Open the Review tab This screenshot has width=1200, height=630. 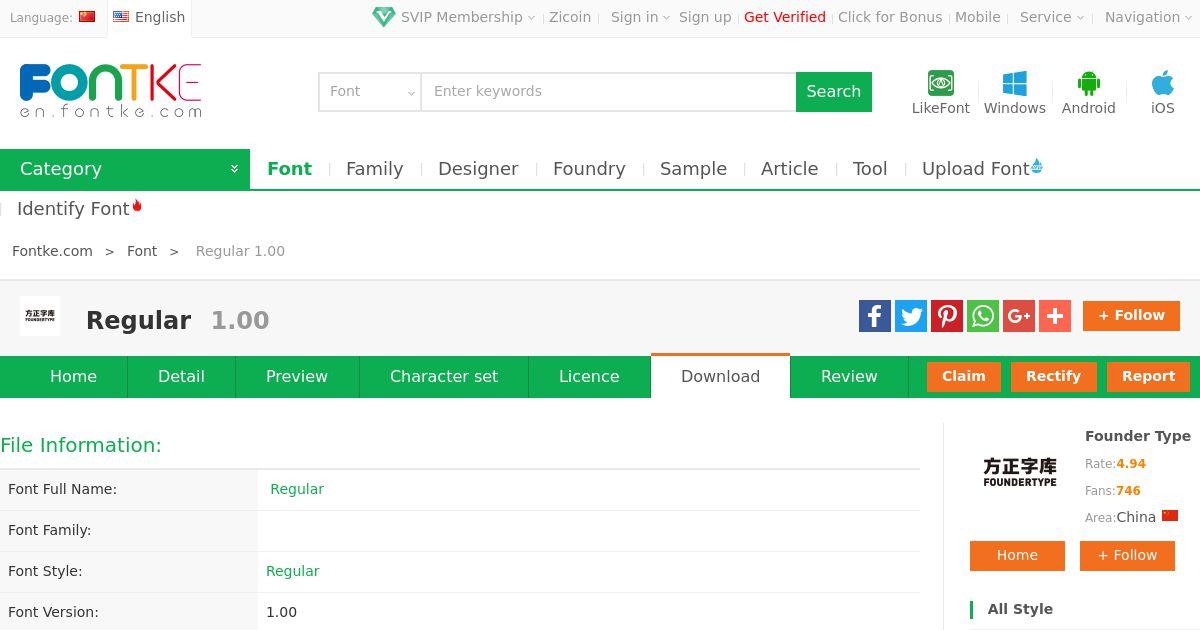click(849, 376)
